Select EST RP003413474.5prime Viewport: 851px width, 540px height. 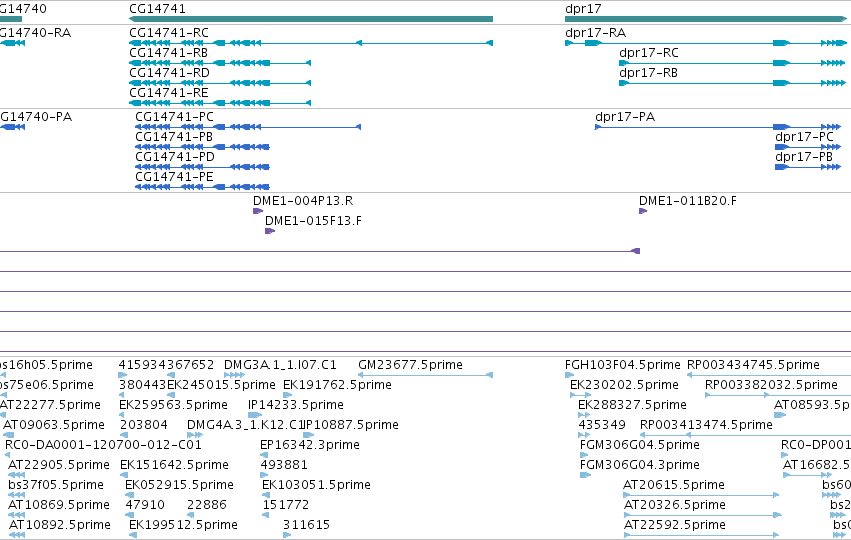coord(706,425)
